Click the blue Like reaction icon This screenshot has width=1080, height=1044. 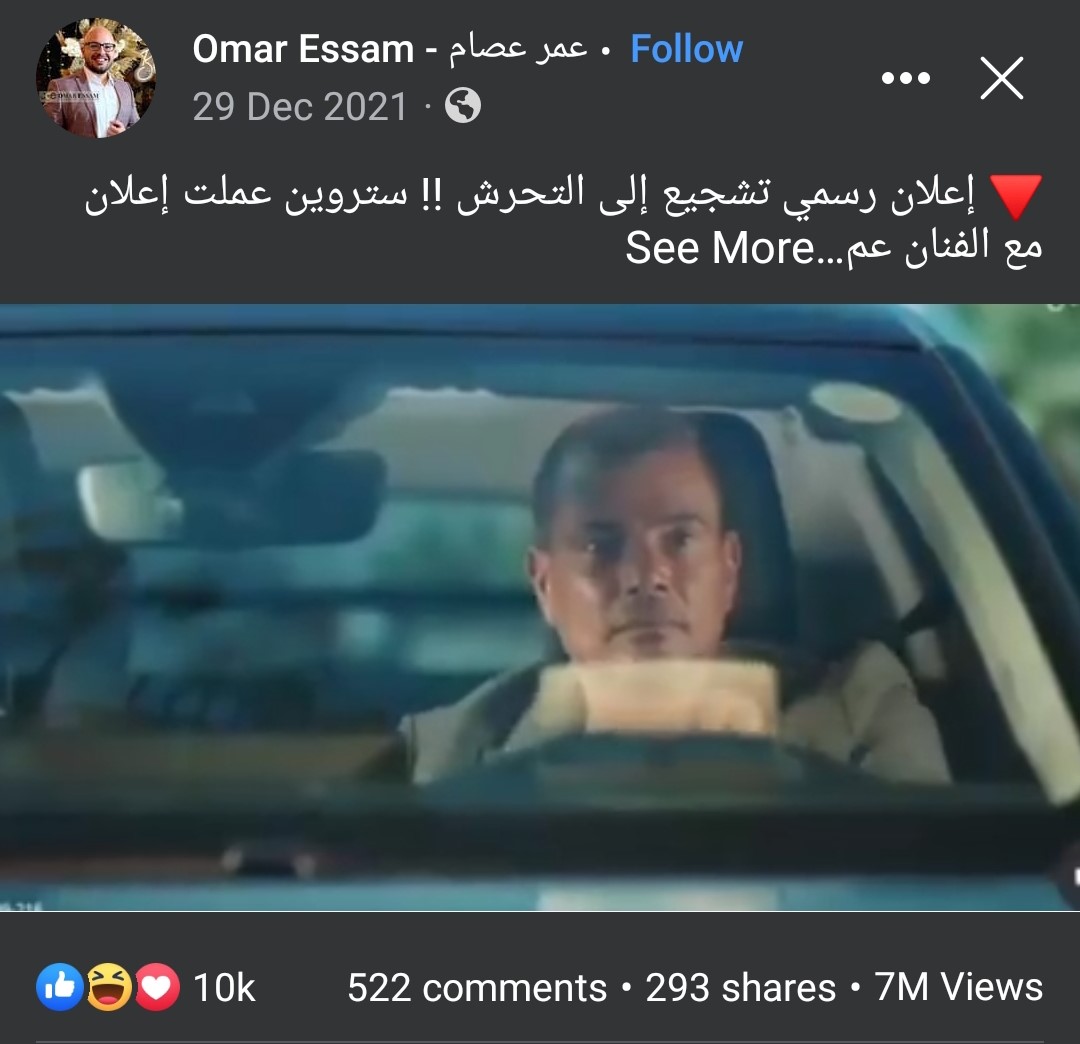[x=59, y=987]
